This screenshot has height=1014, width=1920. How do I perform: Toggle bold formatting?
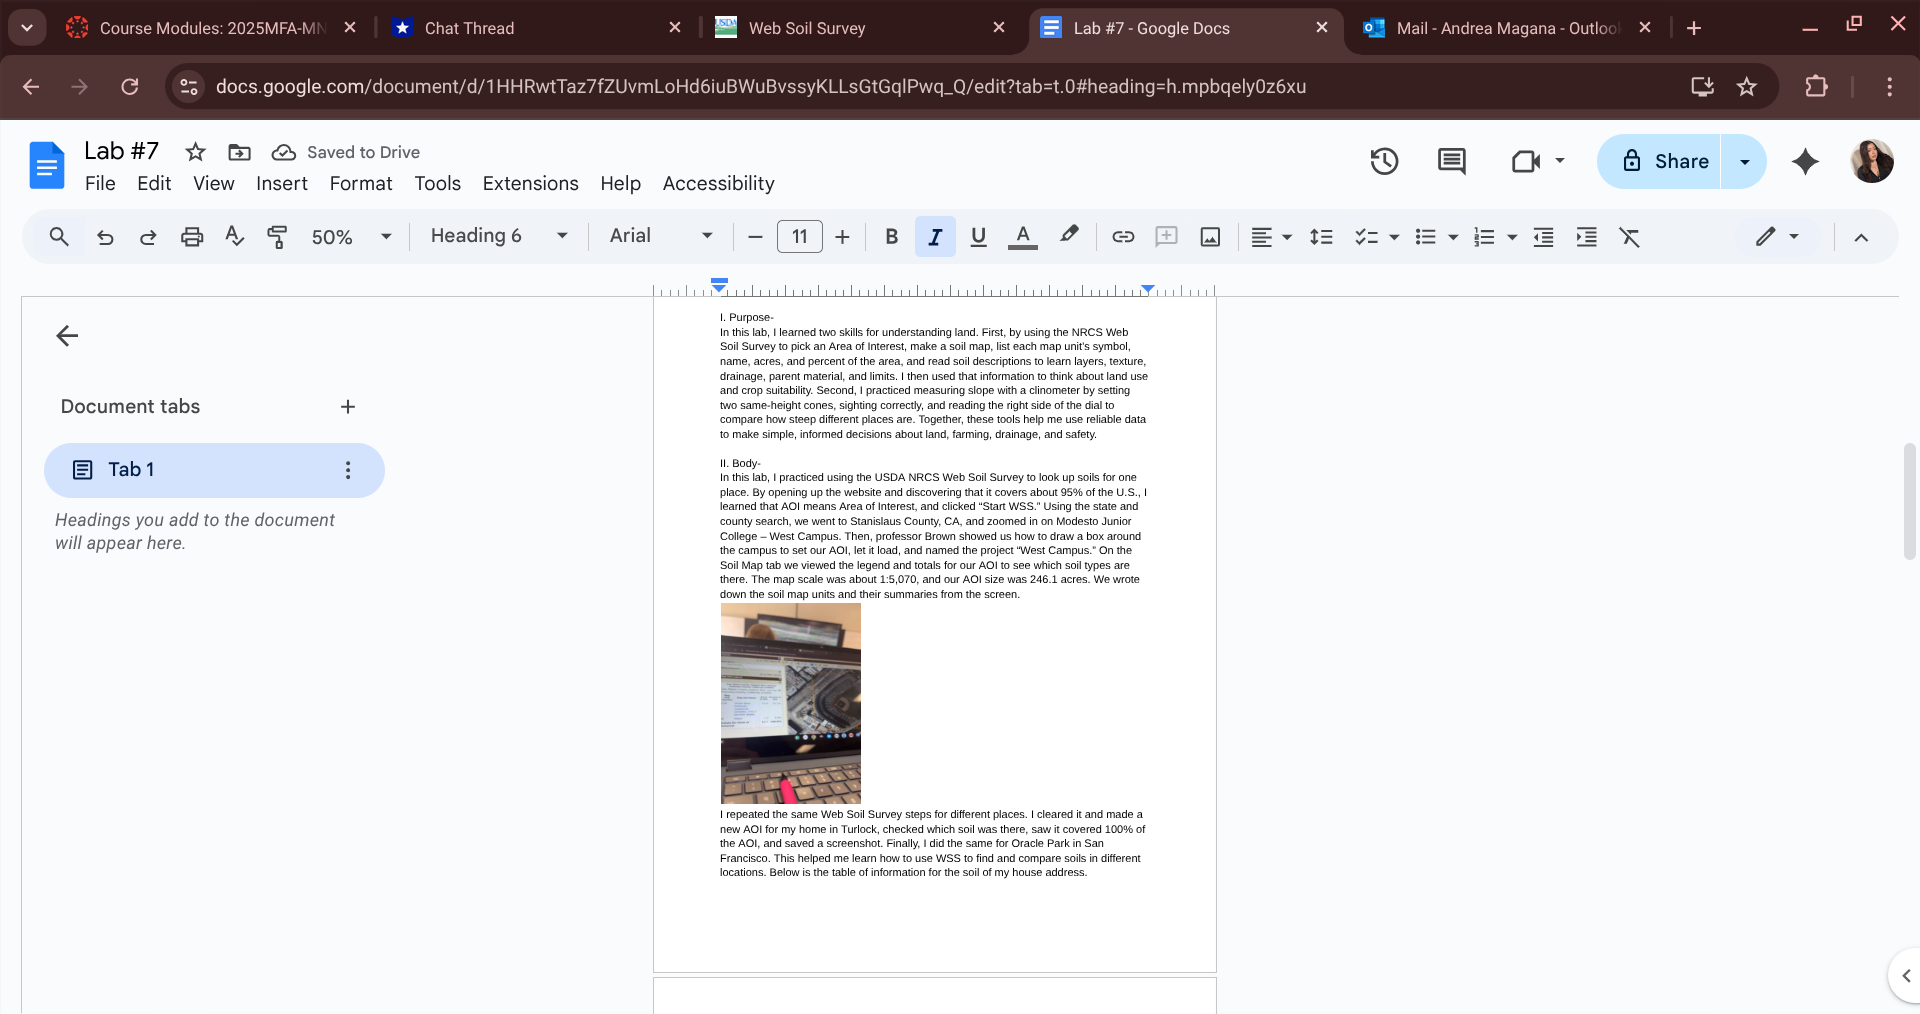click(891, 237)
